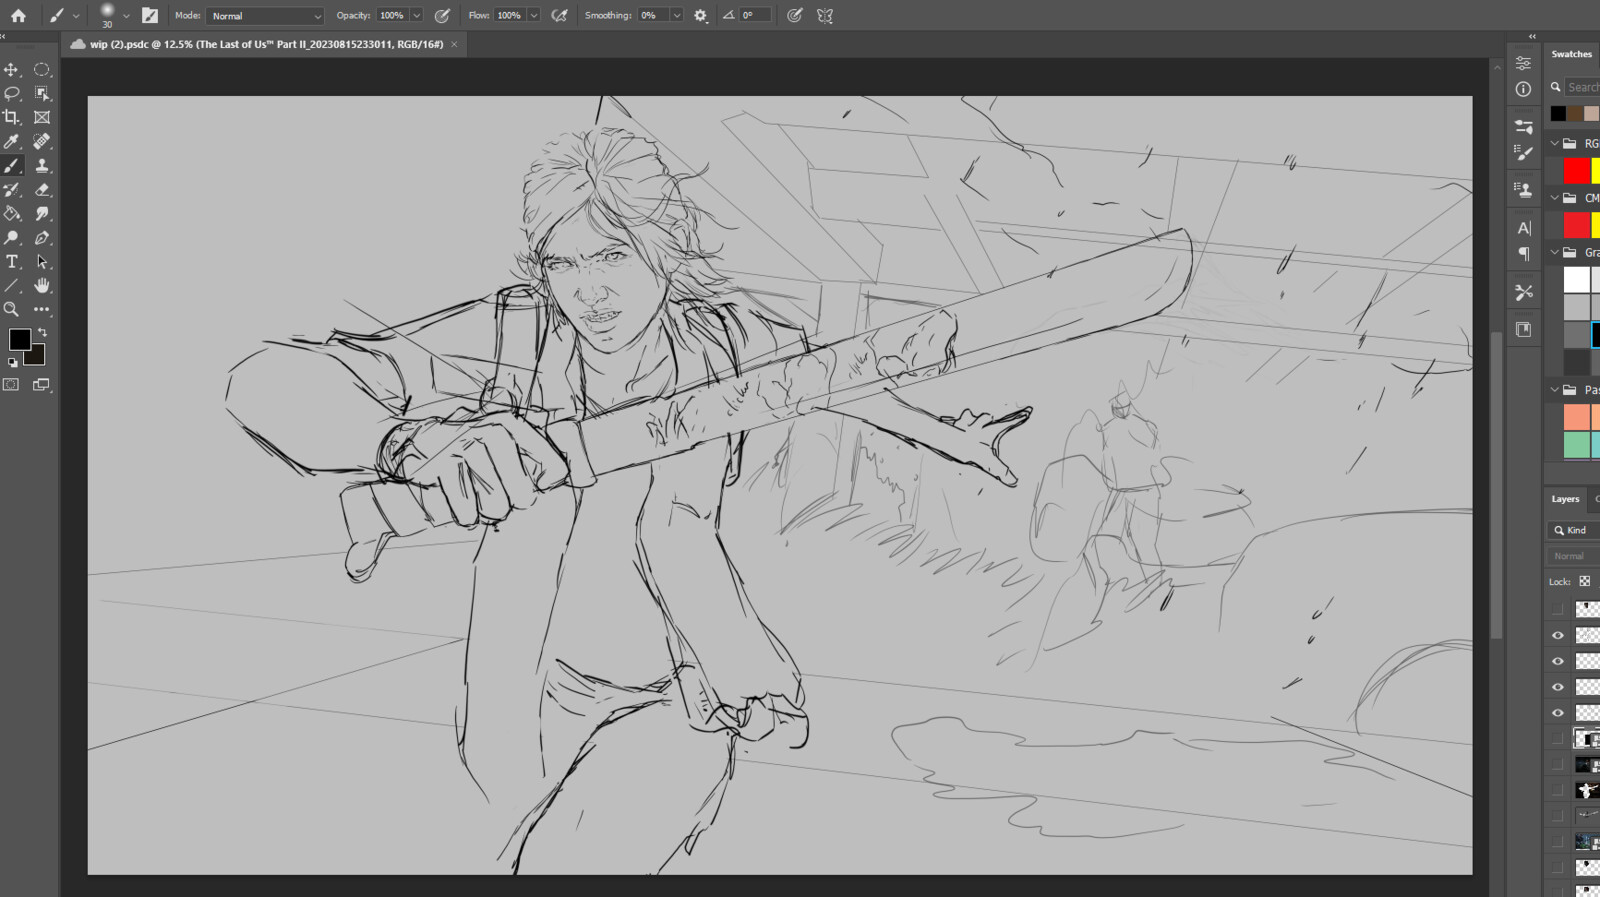Open smoothing options gear
The image size is (1600, 897).
[x=700, y=15]
